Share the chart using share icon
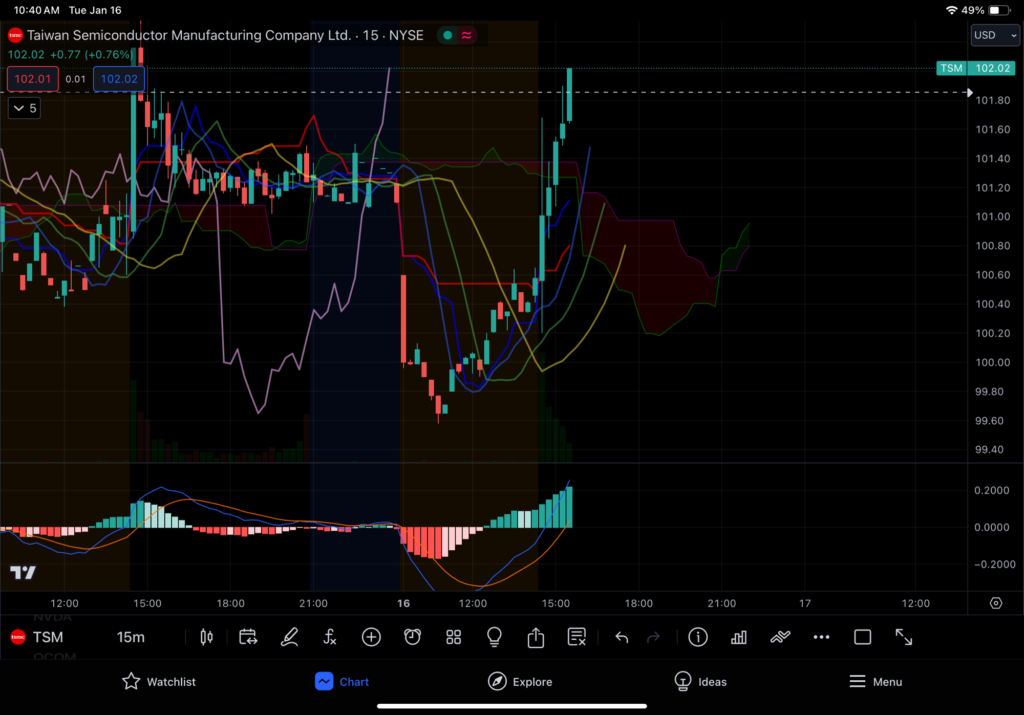The image size is (1024, 715). pyautogui.click(x=536, y=637)
